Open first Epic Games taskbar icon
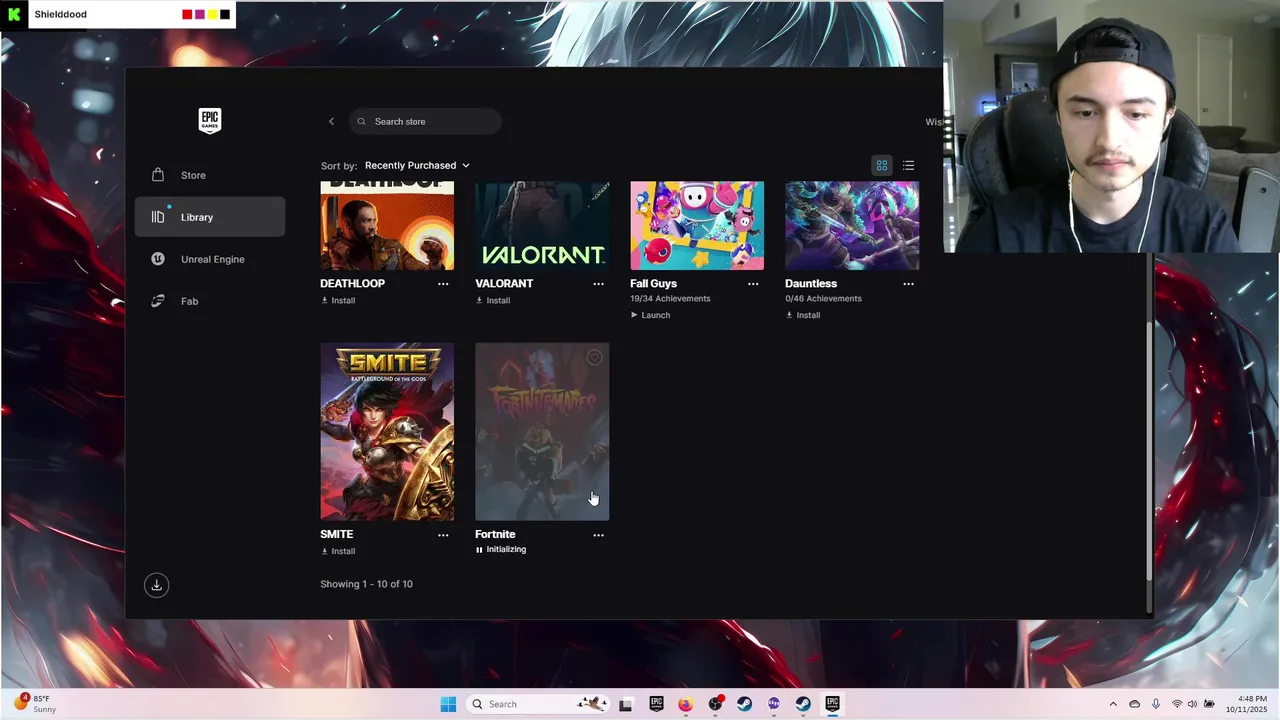The image size is (1280, 720). point(656,704)
